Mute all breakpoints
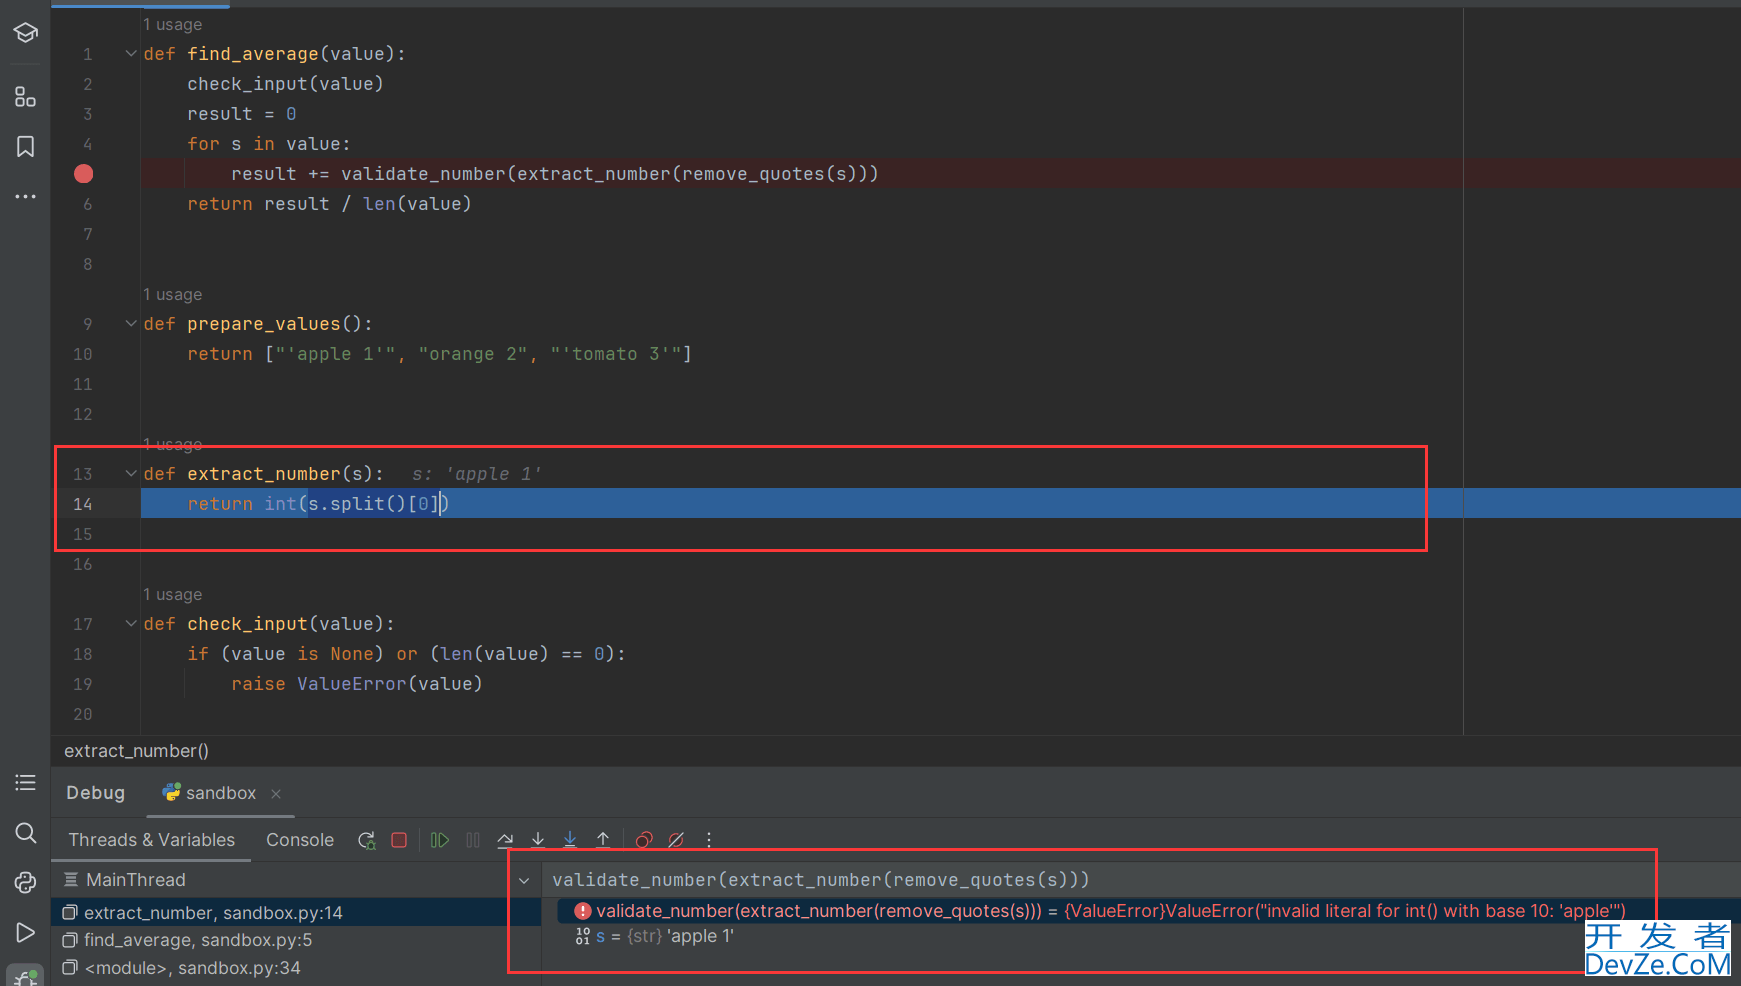The width and height of the screenshot is (1741, 986). [676, 840]
